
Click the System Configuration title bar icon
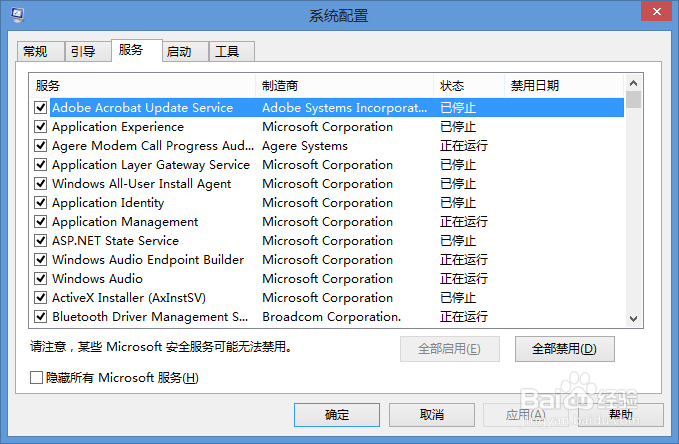tap(17, 15)
